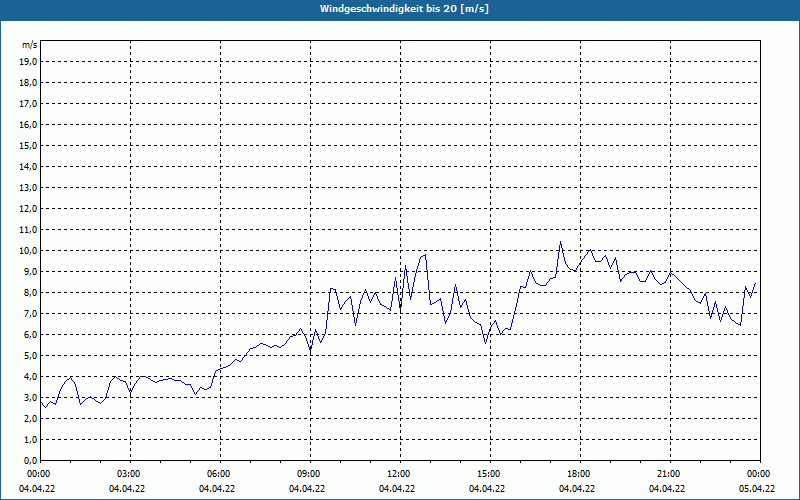Select the 4,0 y-axis value

coord(31,377)
